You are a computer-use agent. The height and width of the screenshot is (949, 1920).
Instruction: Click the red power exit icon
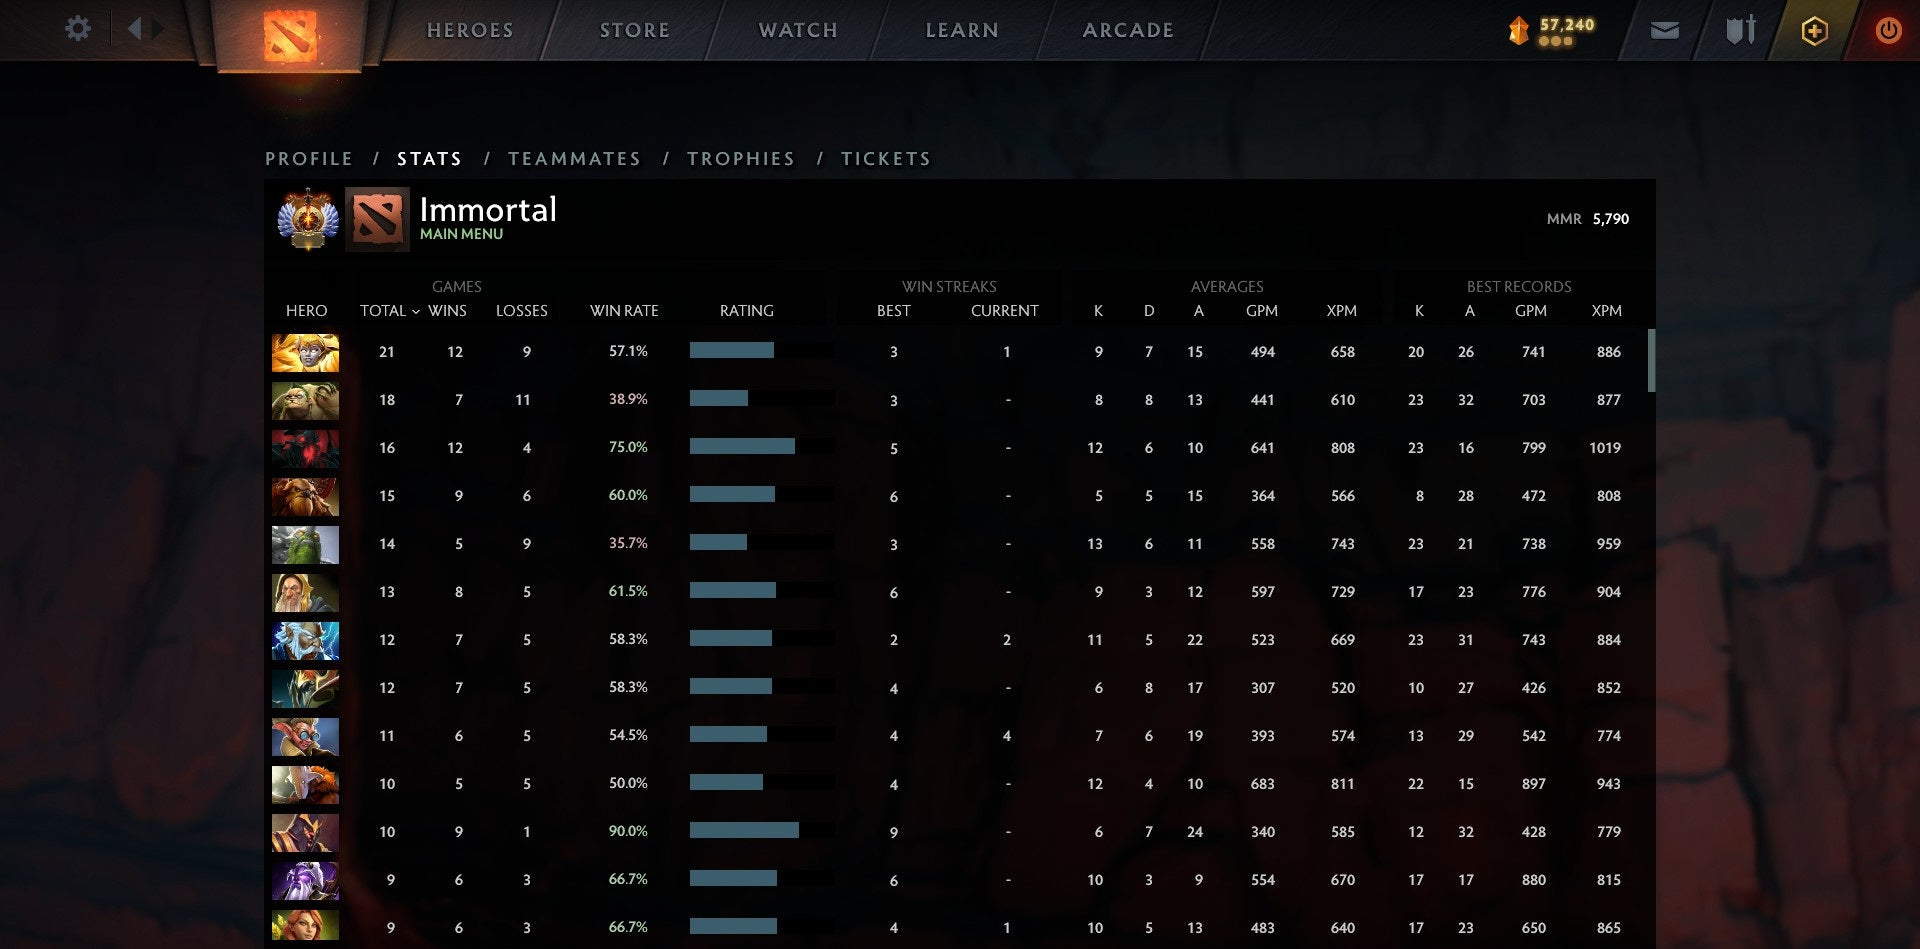(x=1888, y=31)
